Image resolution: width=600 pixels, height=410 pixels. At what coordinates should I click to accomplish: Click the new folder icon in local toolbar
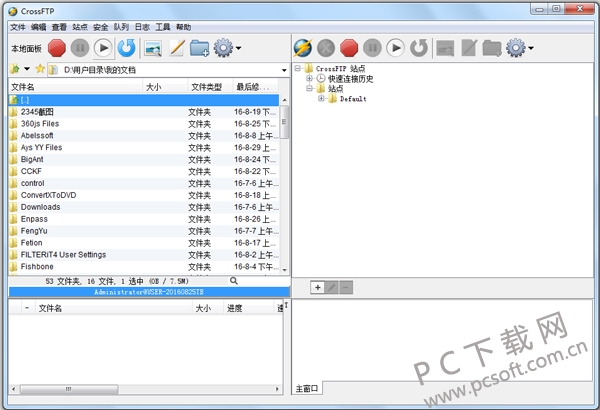[x=200, y=48]
